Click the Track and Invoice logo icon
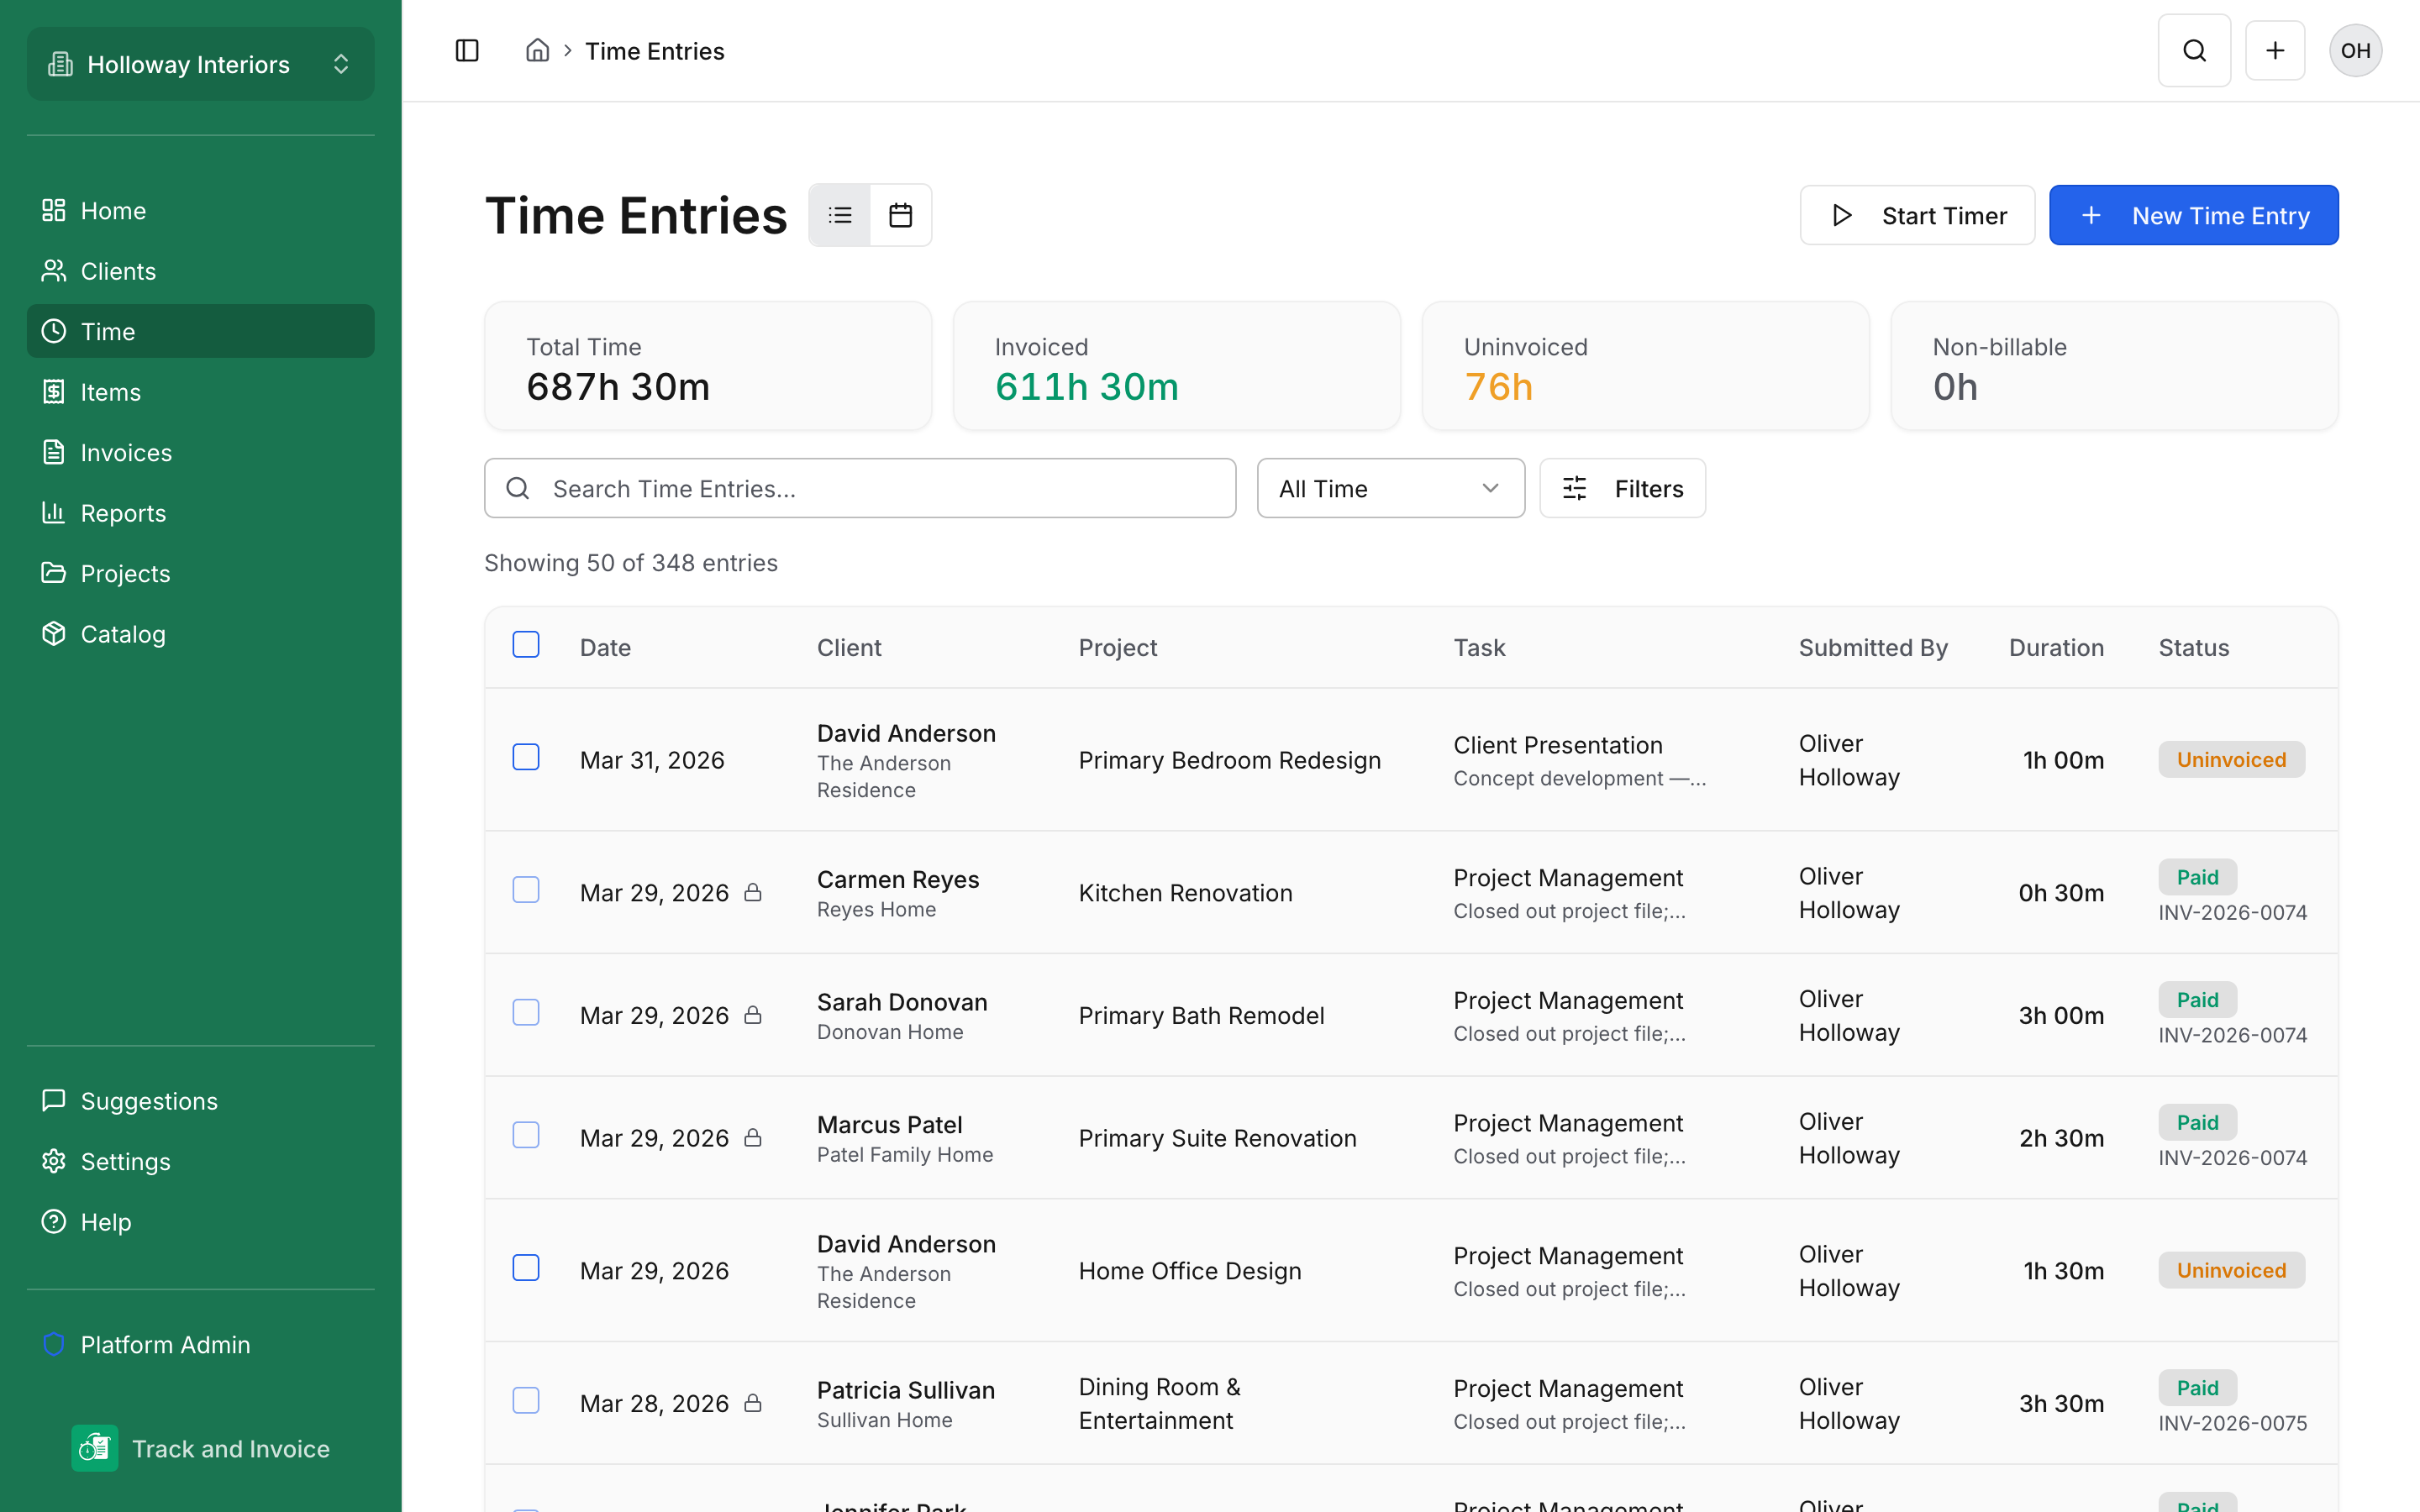 (x=95, y=1448)
